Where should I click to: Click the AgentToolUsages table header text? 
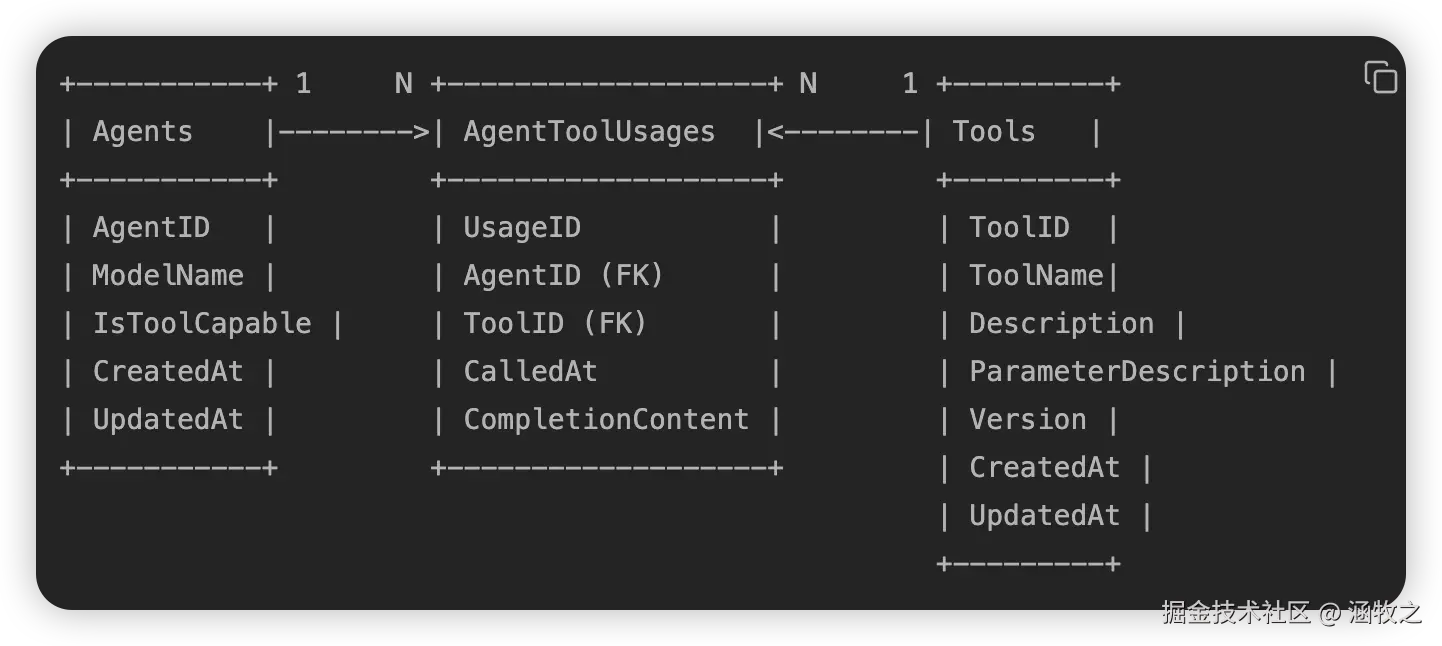click(x=589, y=132)
